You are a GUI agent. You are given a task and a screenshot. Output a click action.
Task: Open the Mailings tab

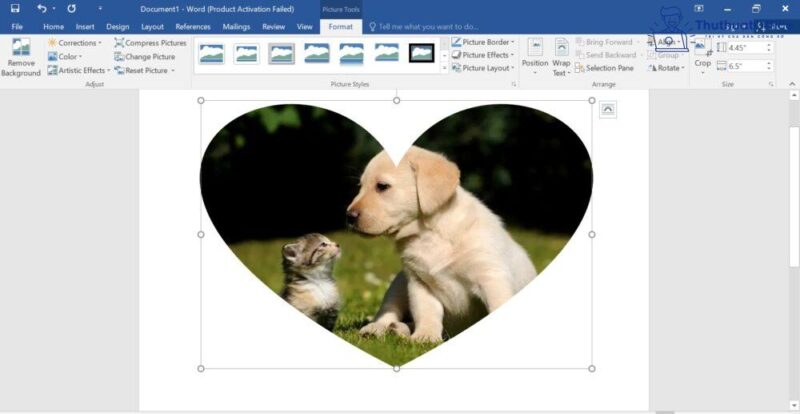coord(236,27)
